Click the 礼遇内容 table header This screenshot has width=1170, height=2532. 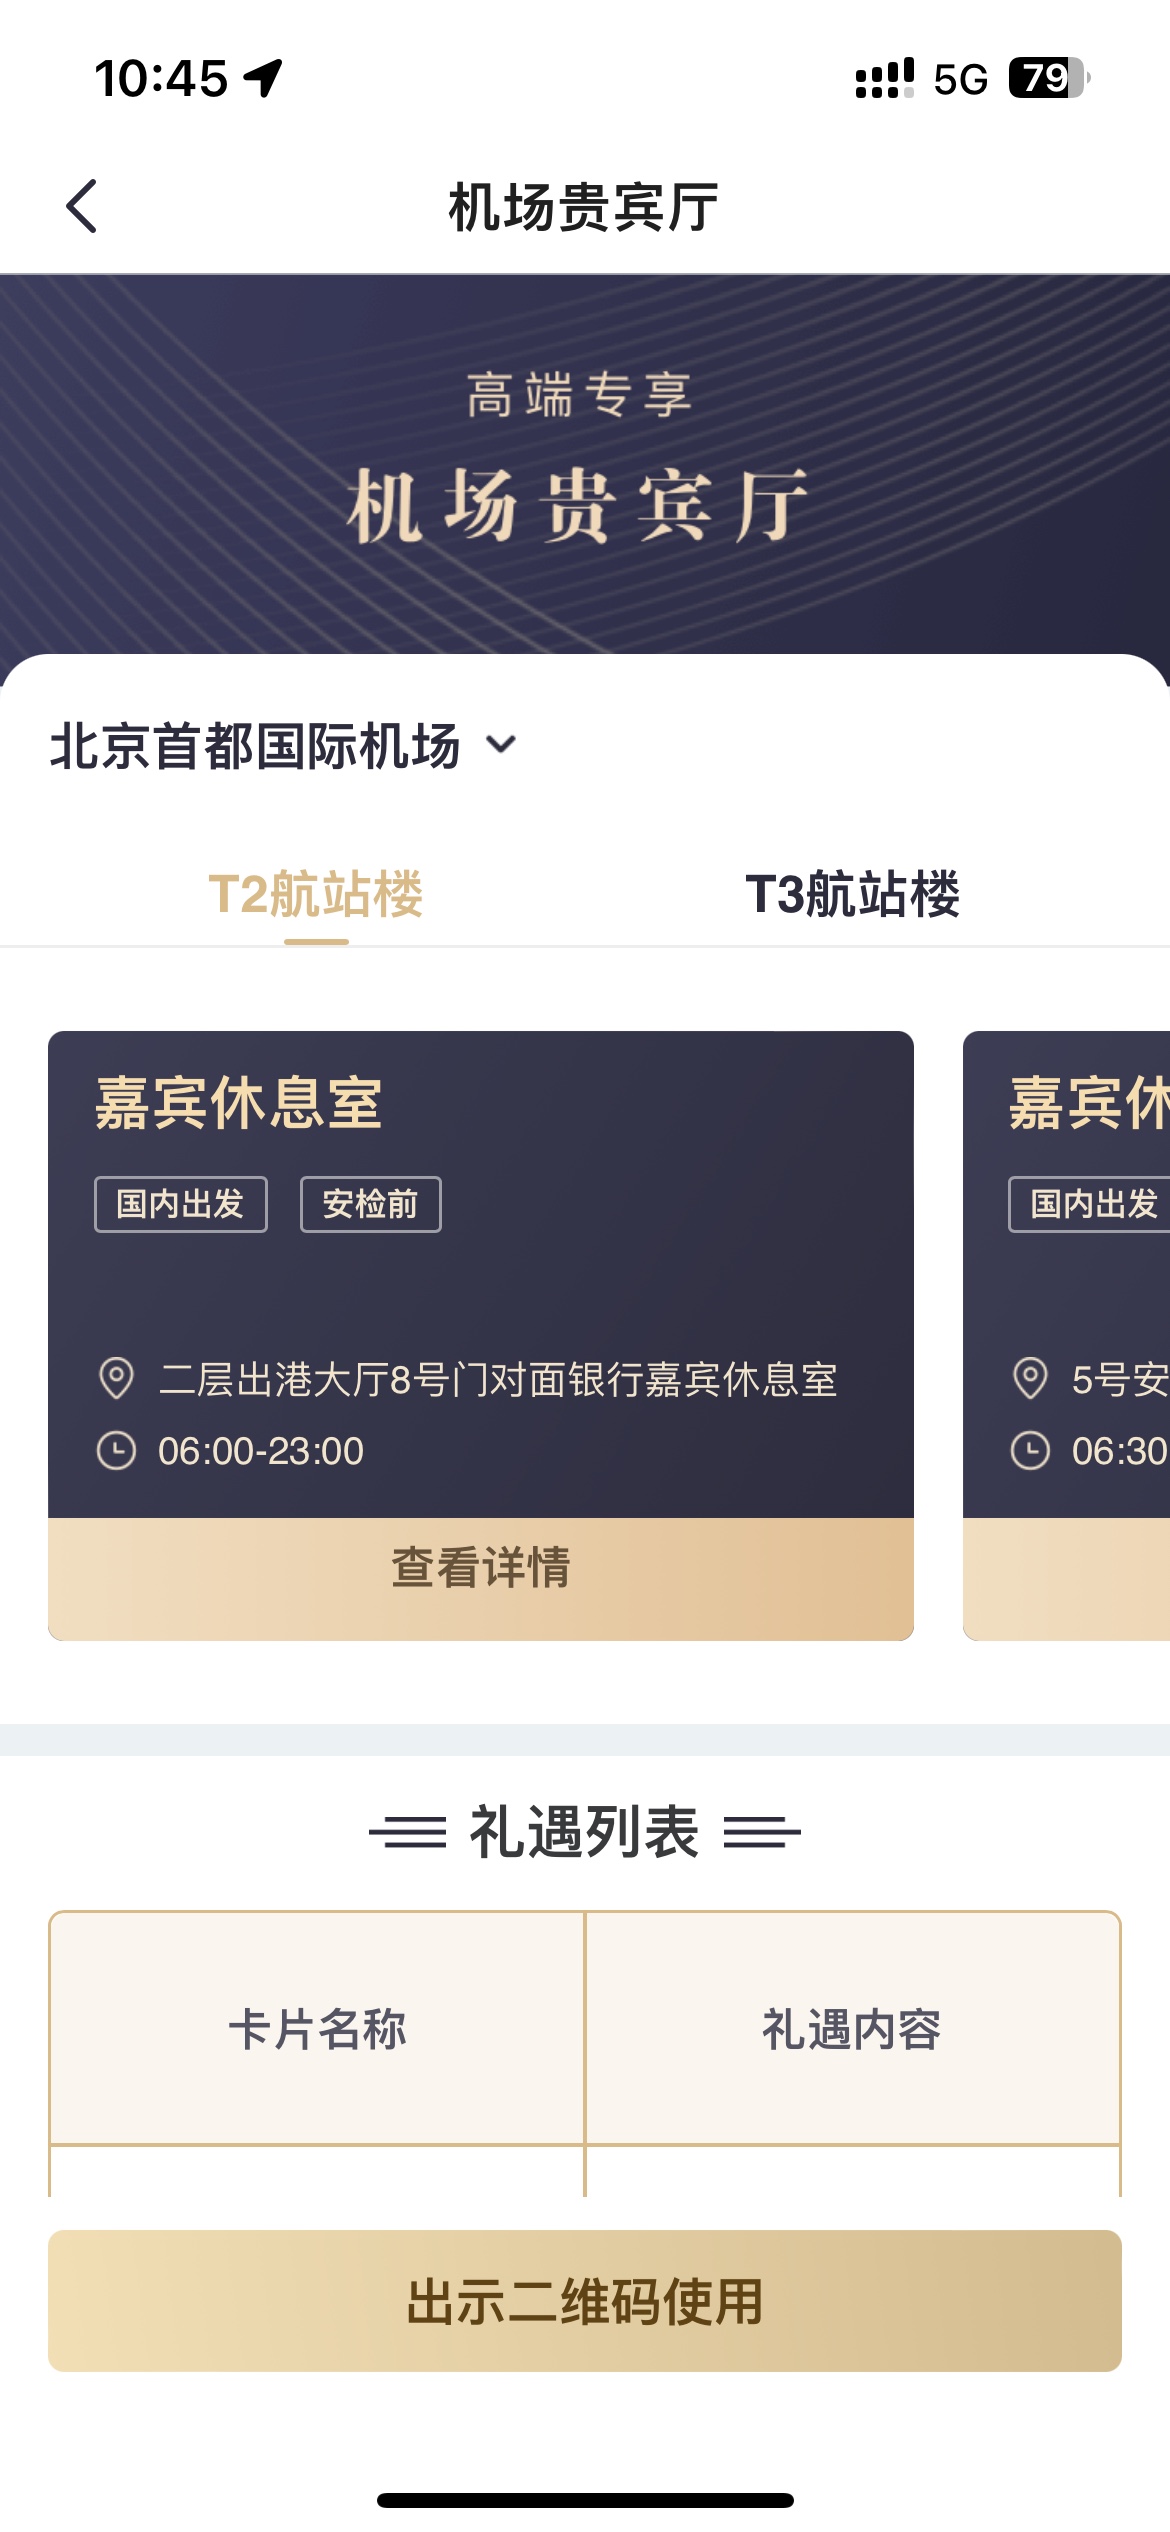[852, 2029]
